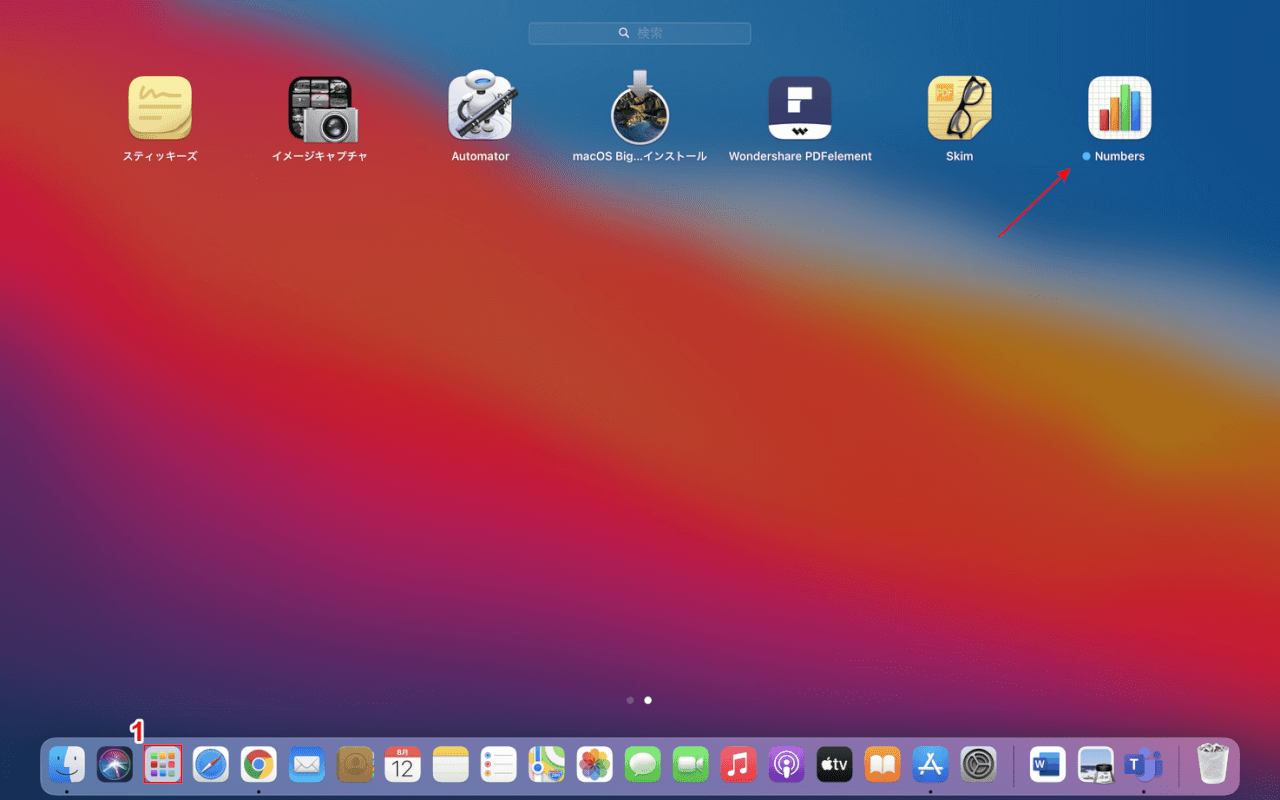This screenshot has height=800, width=1280.
Task: Open System Preferences from the Dock
Action: tap(979, 765)
